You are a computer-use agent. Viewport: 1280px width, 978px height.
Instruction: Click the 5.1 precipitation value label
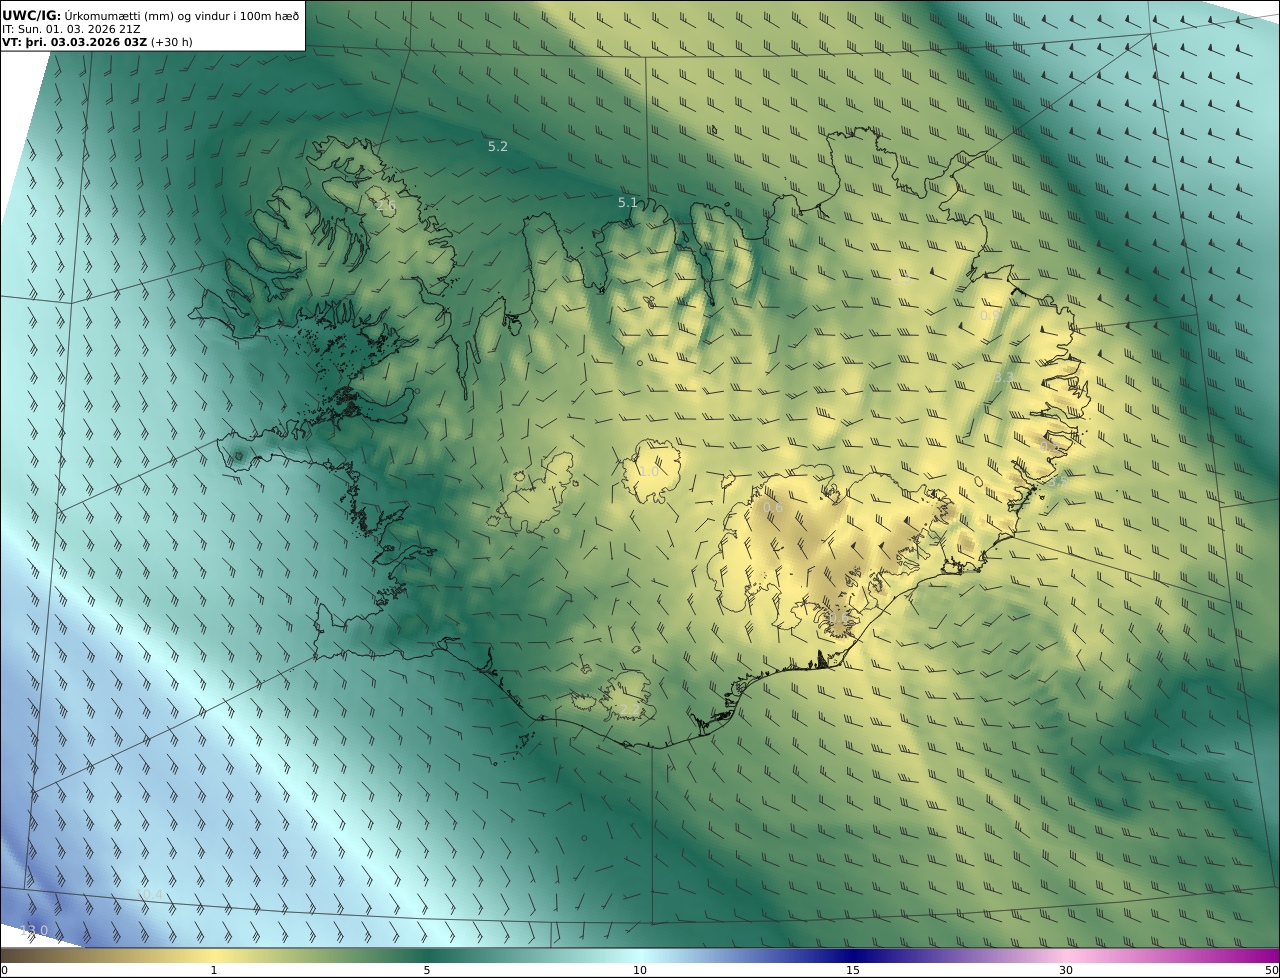point(628,202)
